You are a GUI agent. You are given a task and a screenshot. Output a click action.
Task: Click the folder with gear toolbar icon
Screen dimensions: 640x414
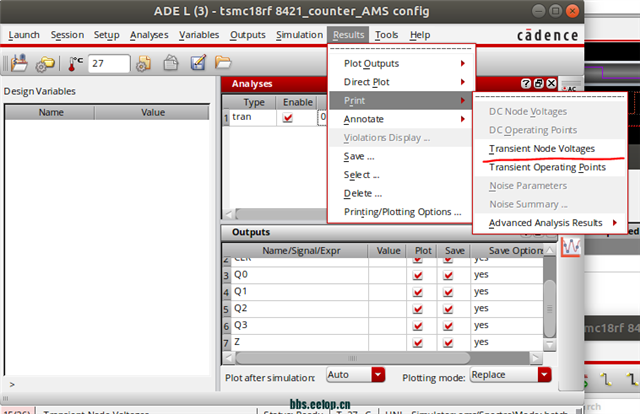46,64
